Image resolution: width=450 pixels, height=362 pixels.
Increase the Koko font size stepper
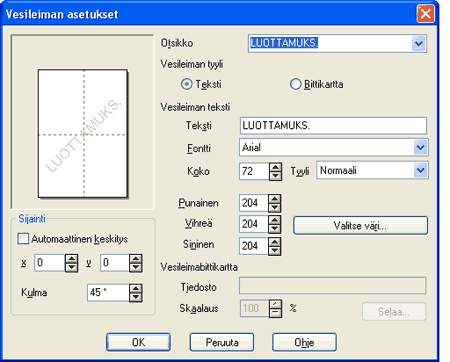[x=275, y=167]
